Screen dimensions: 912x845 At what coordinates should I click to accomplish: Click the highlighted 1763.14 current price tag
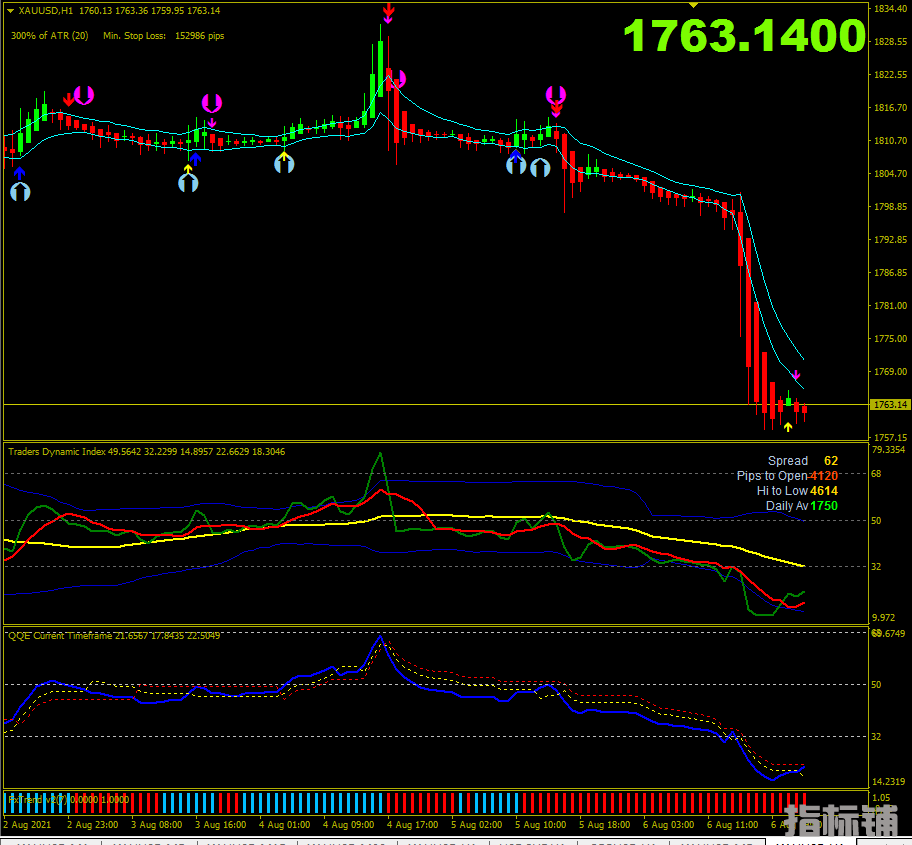tap(890, 405)
